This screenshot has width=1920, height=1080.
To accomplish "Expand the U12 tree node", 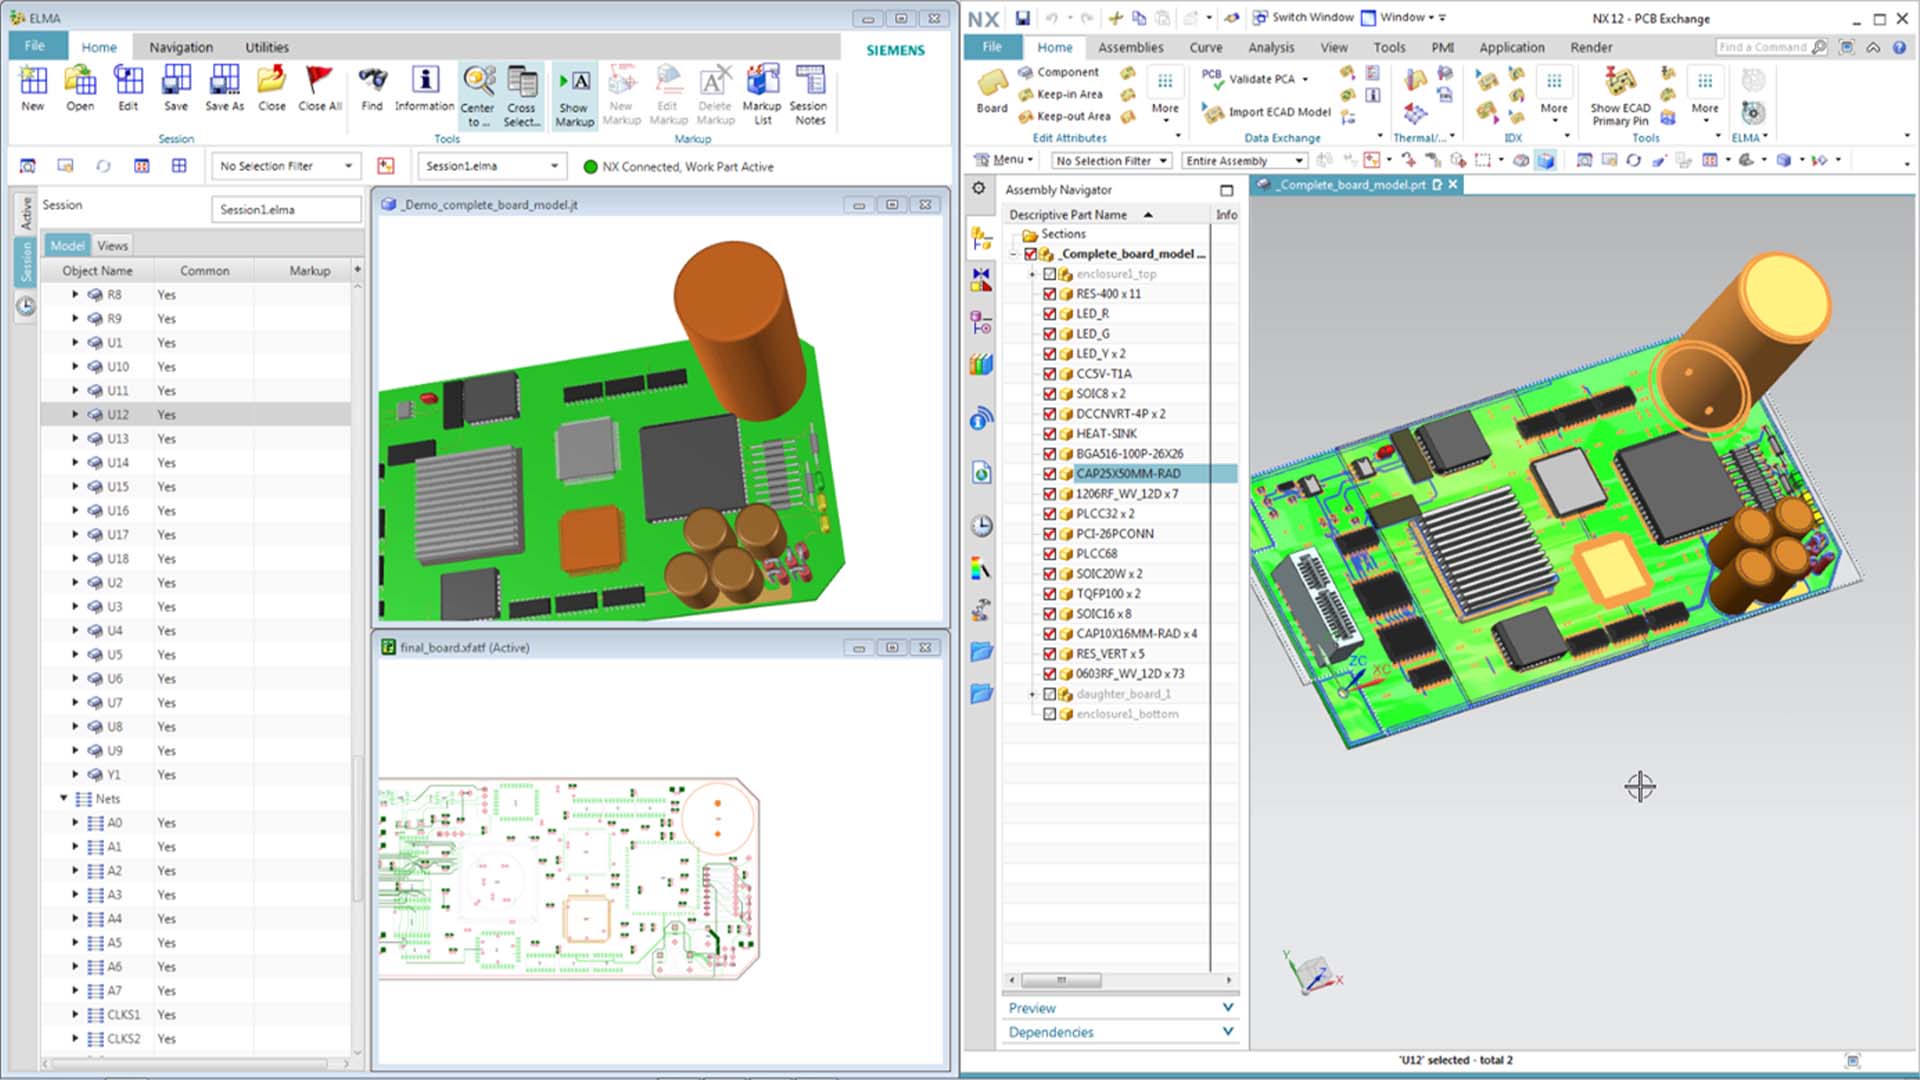I will pos(75,414).
